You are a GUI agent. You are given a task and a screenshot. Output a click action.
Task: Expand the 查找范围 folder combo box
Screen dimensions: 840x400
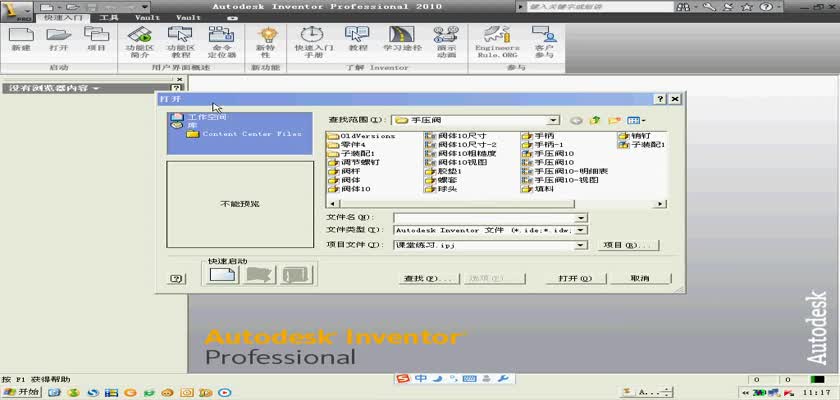(554, 120)
